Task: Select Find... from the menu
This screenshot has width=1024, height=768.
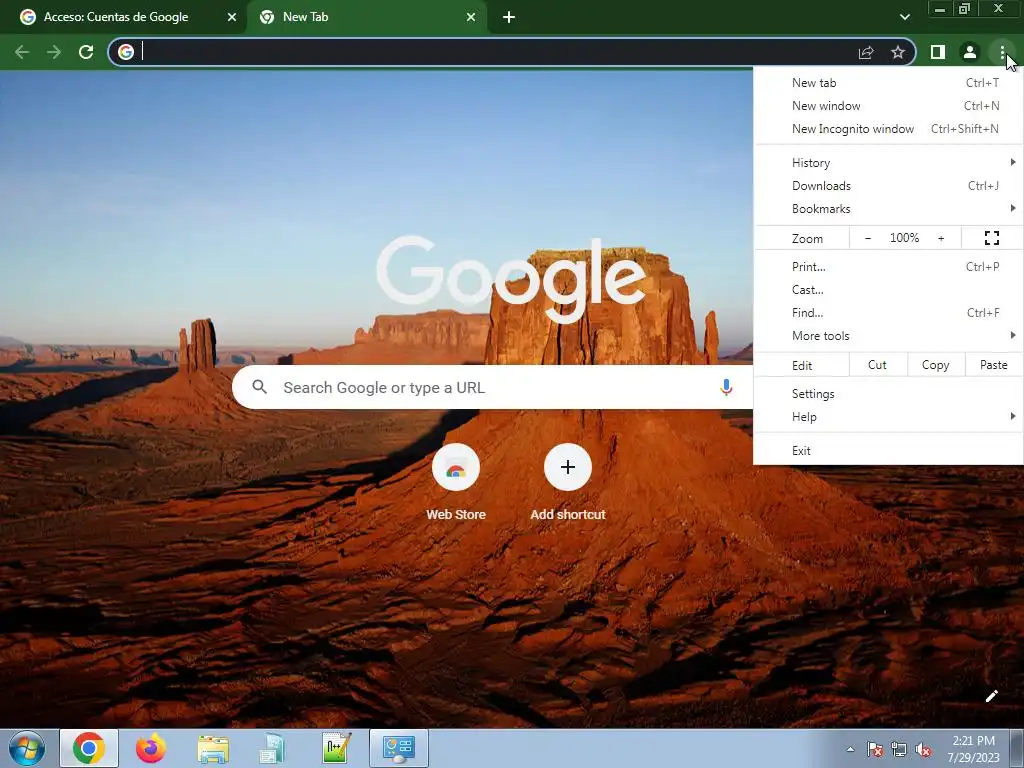Action: point(888,313)
